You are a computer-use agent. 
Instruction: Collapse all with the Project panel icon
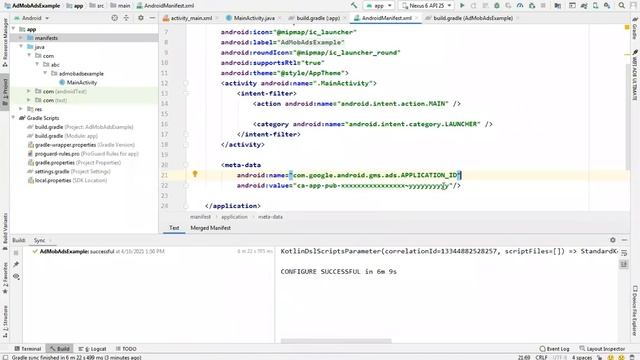pyautogui.click(x=126, y=18)
